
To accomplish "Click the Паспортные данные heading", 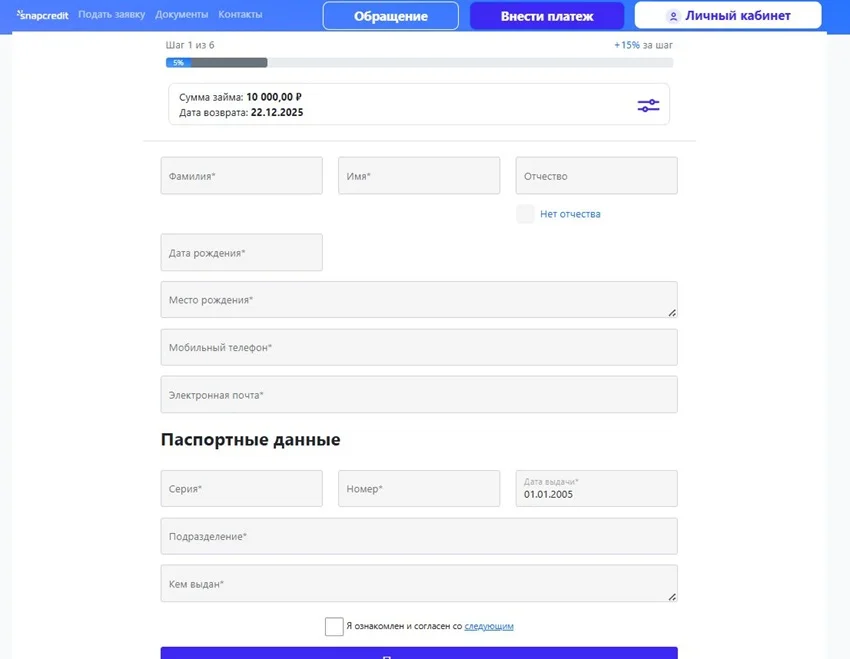I will click(x=250, y=440).
